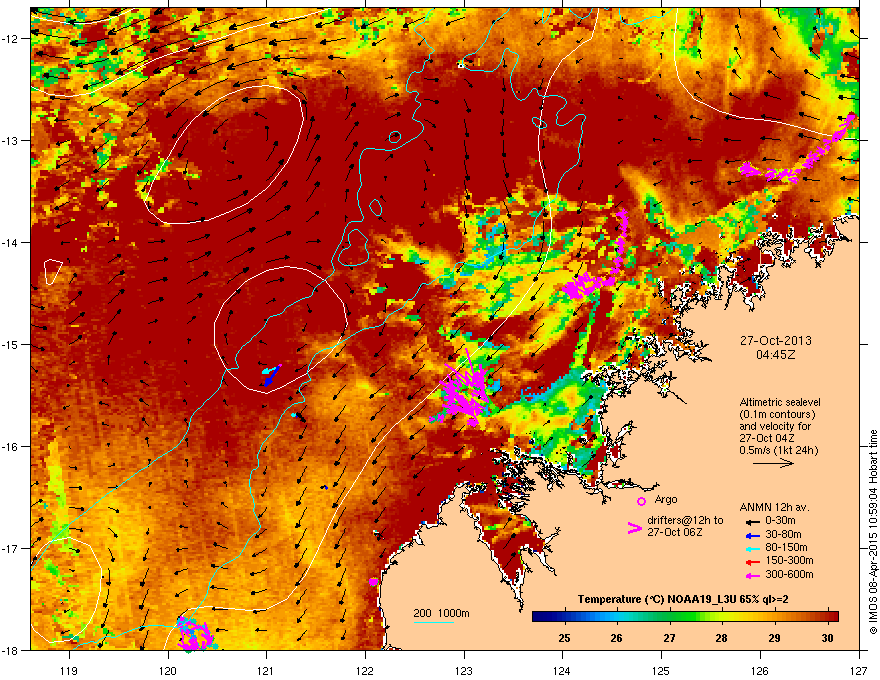Click the colorbar tick label 26
This screenshot has width=880, height=680.
pos(617,638)
